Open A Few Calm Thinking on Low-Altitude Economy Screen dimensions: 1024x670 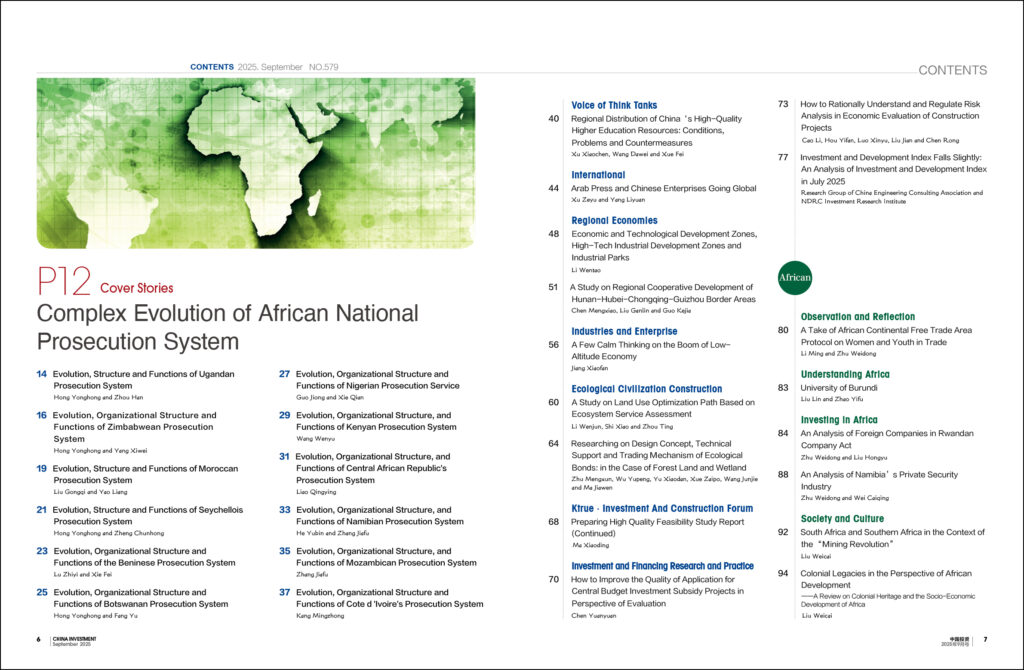pyautogui.click(x=650, y=350)
